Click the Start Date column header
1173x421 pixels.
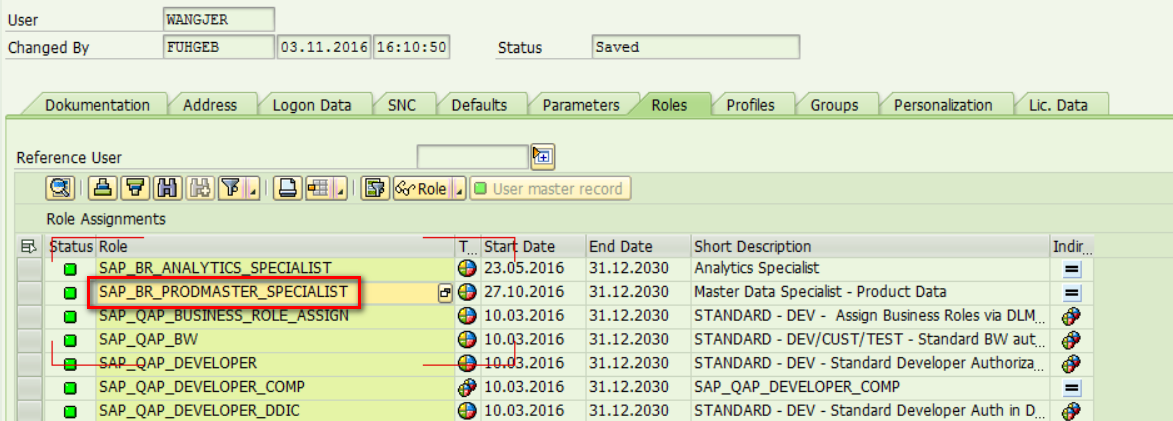click(533, 246)
